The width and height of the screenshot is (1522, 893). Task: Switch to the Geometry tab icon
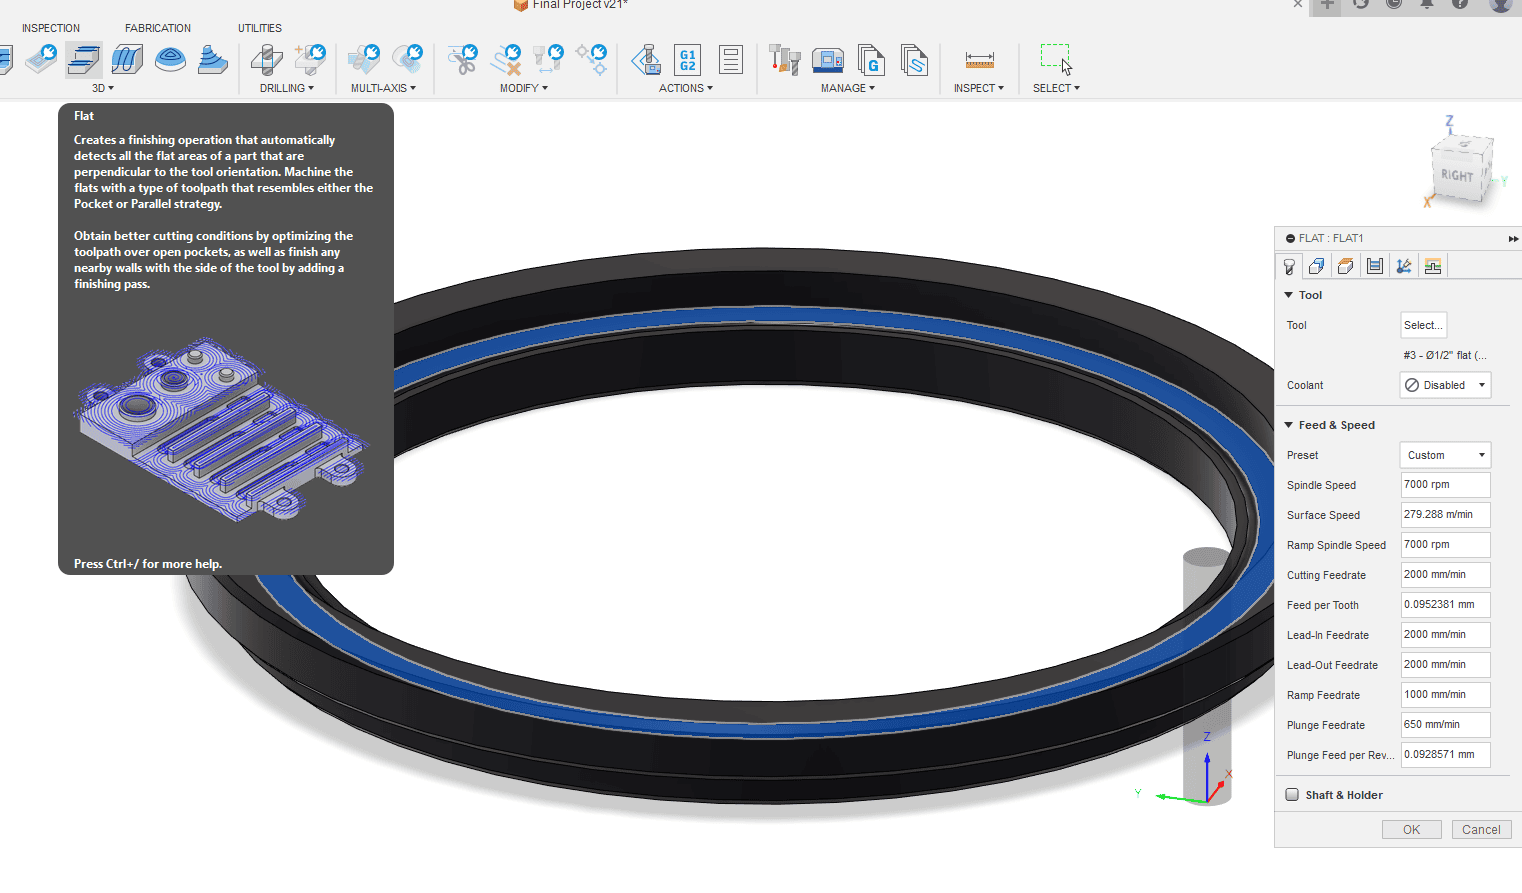pos(1317,266)
